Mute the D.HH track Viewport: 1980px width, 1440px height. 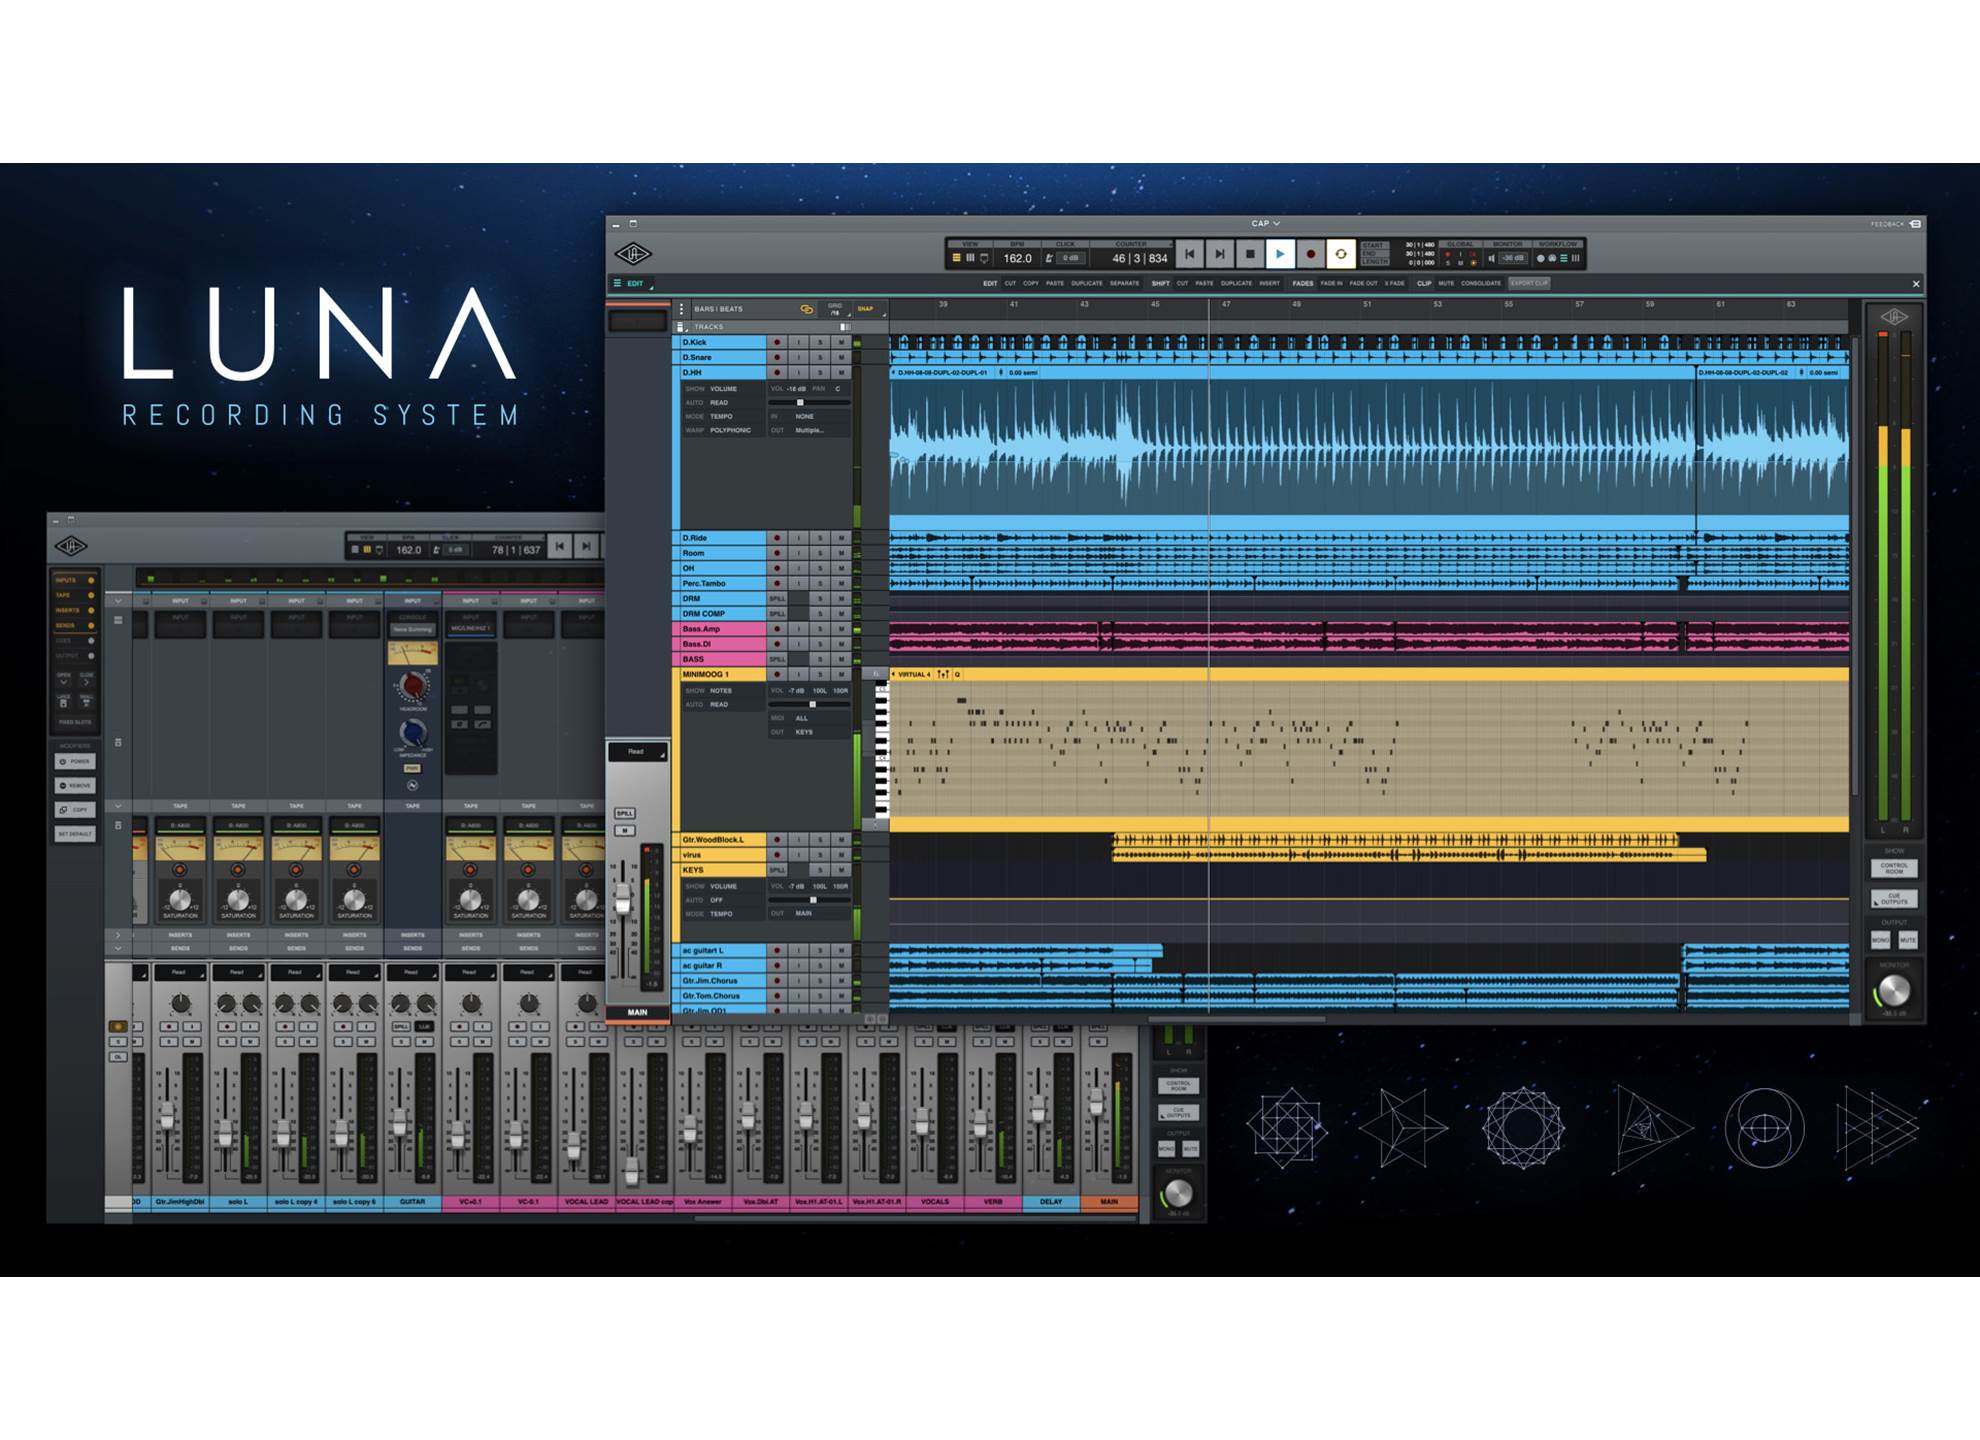841,373
